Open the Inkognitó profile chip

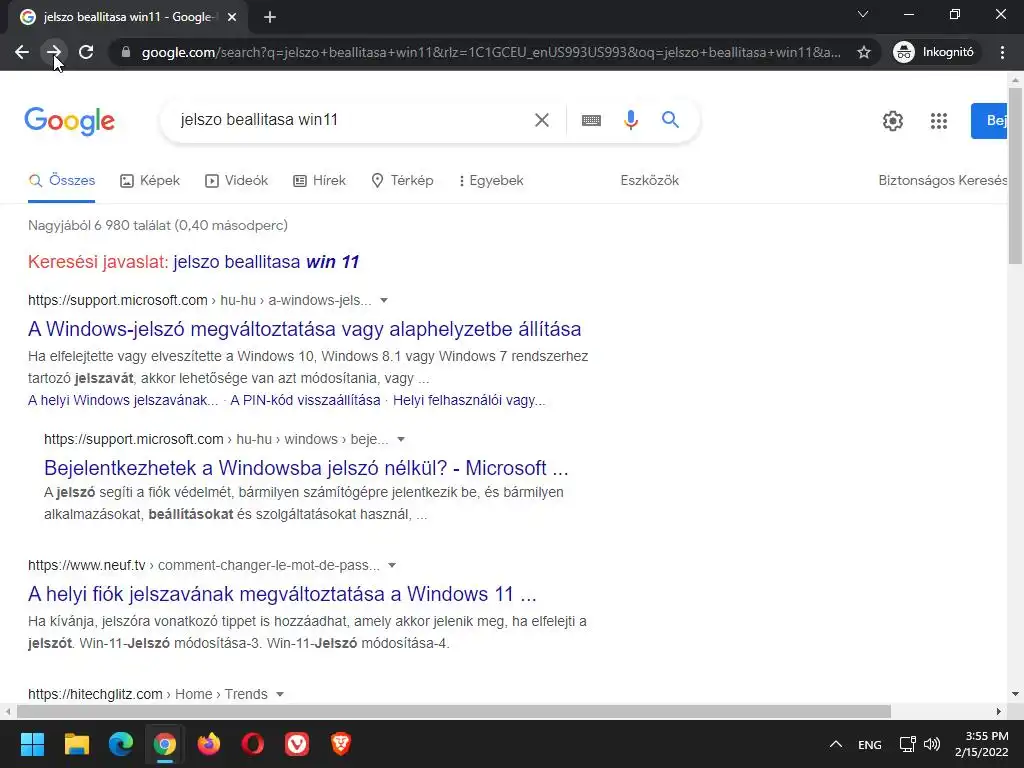934,52
